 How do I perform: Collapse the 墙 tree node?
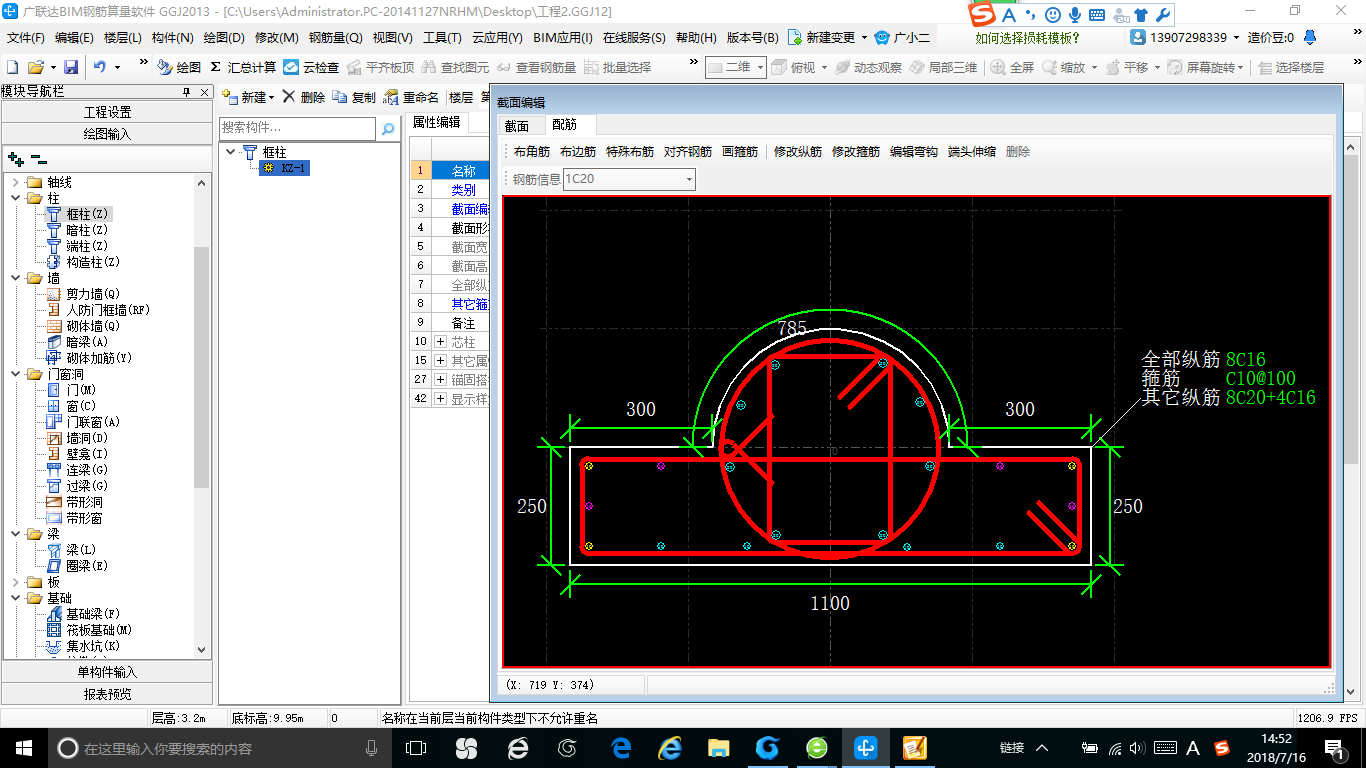click(x=15, y=278)
